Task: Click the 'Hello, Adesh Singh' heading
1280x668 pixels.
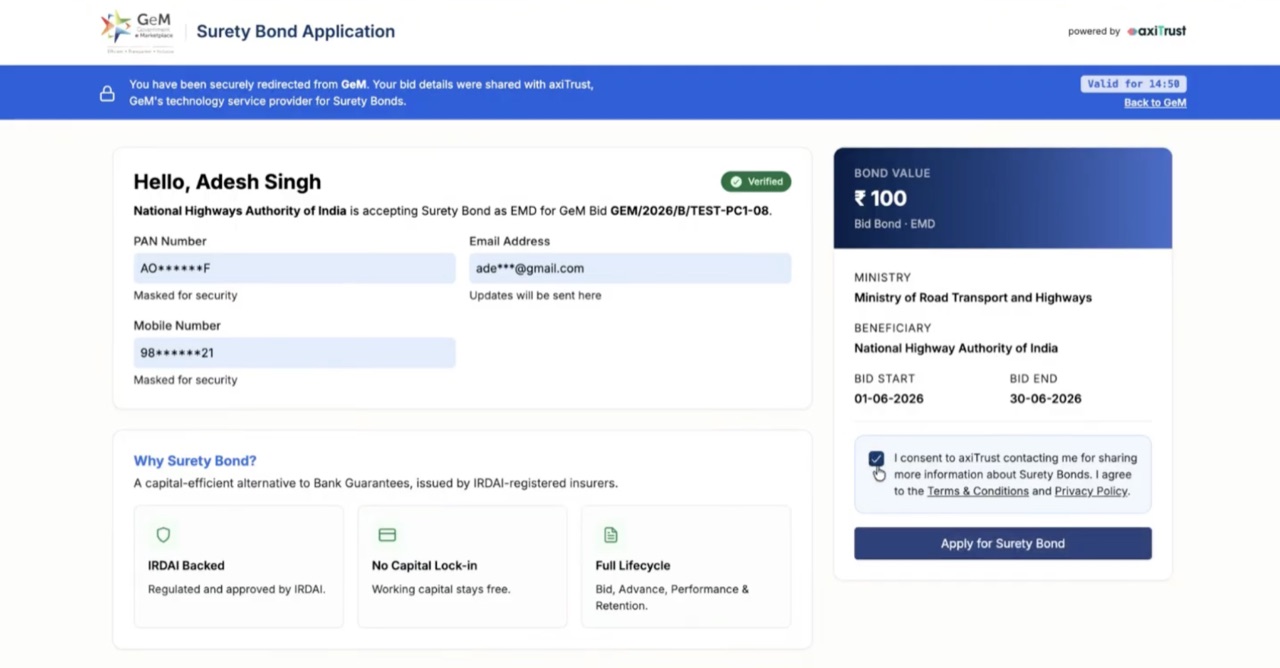Action: [x=228, y=182]
